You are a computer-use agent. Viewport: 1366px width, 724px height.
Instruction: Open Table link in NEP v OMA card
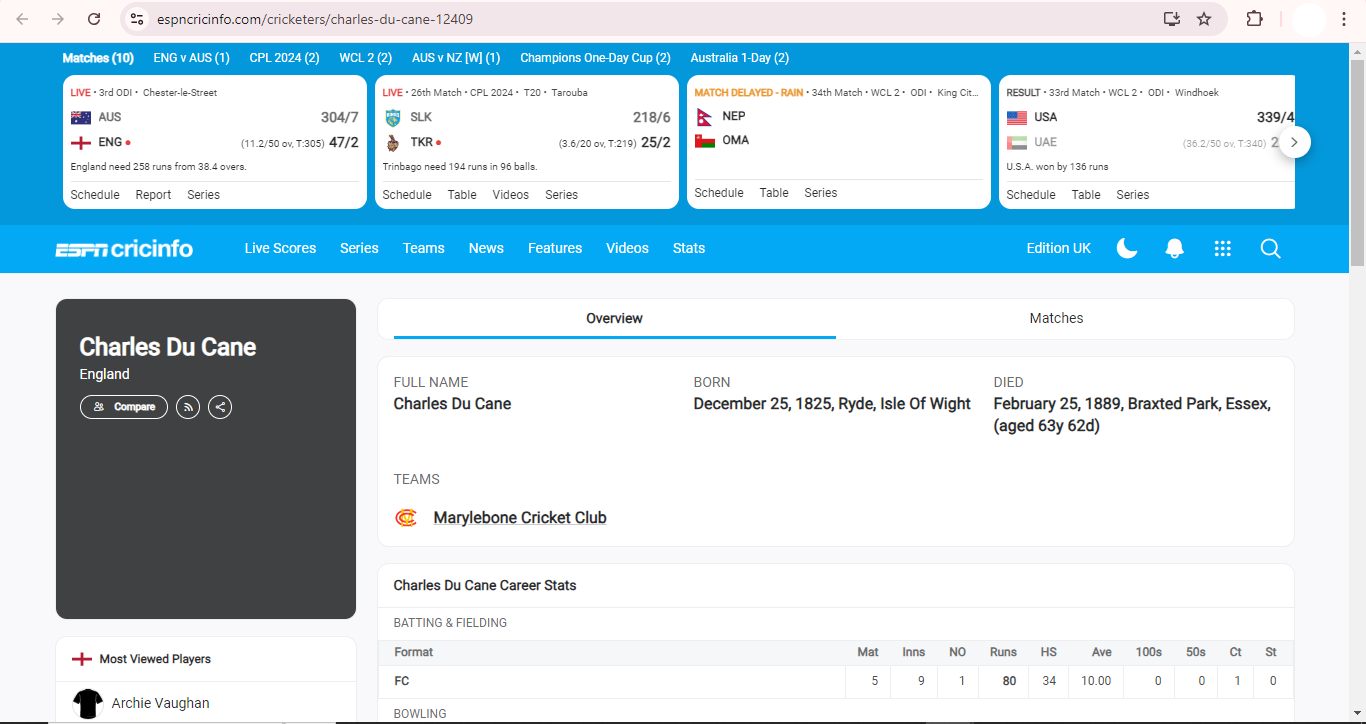pos(774,193)
